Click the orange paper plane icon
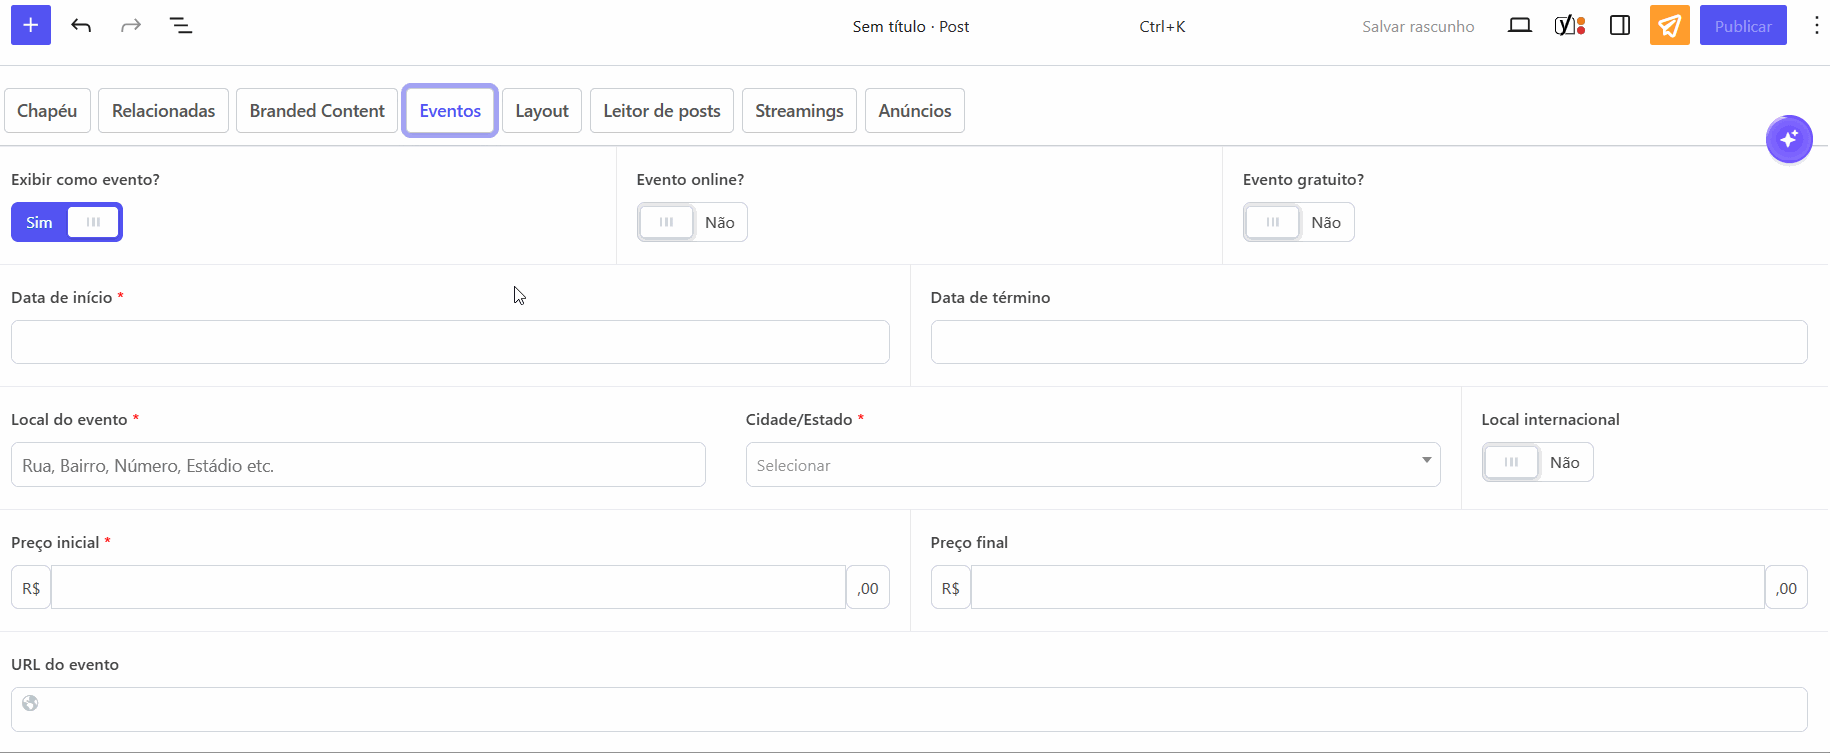Viewport: 1830px width, 753px height. [1669, 26]
